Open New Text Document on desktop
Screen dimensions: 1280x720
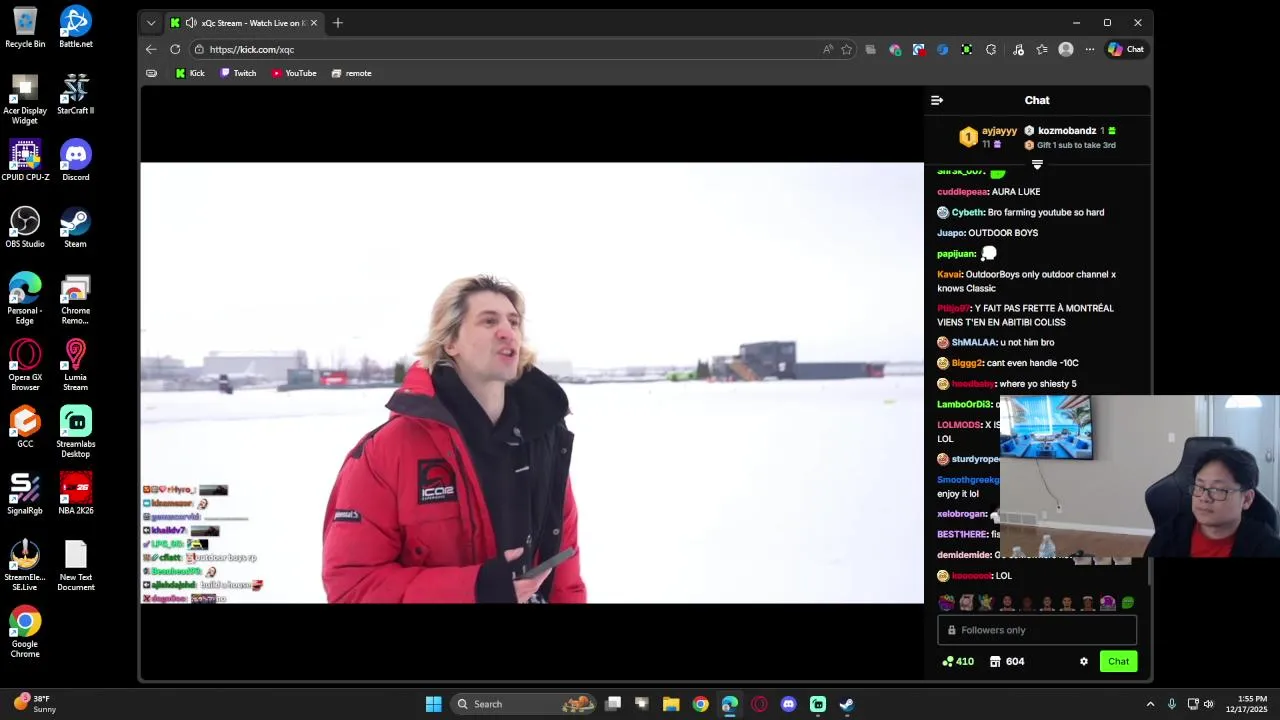[x=76, y=566]
